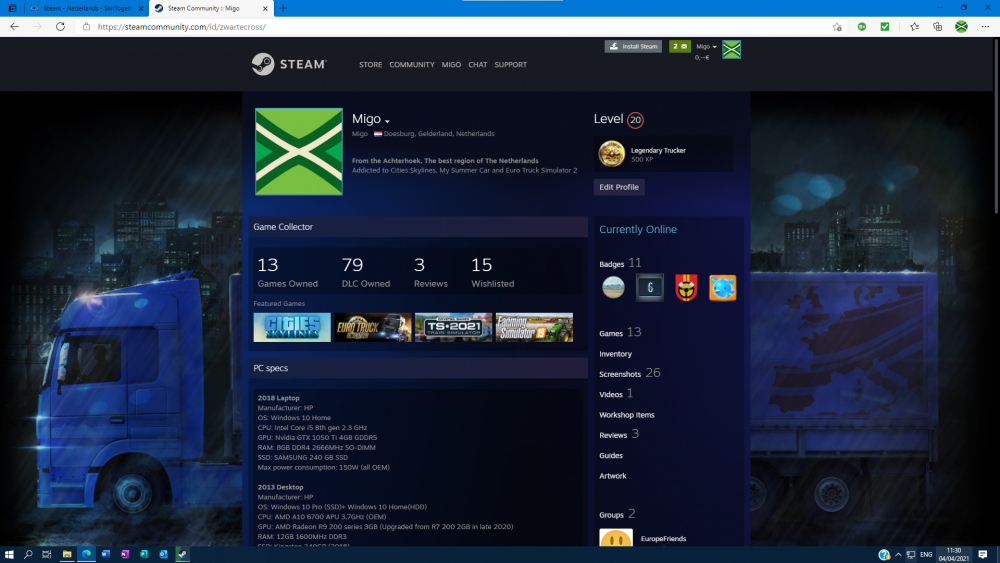Open the Games 13 sidebar link
The image size is (1000, 563).
tap(620, 332)
